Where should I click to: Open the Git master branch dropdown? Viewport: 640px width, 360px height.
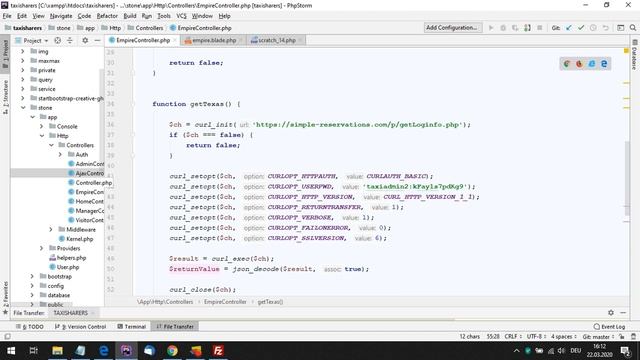(598, 337)
